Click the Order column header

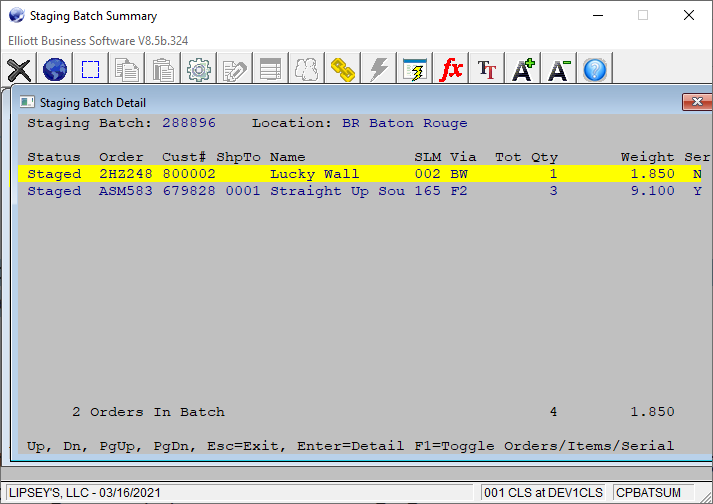pos(121,157)
